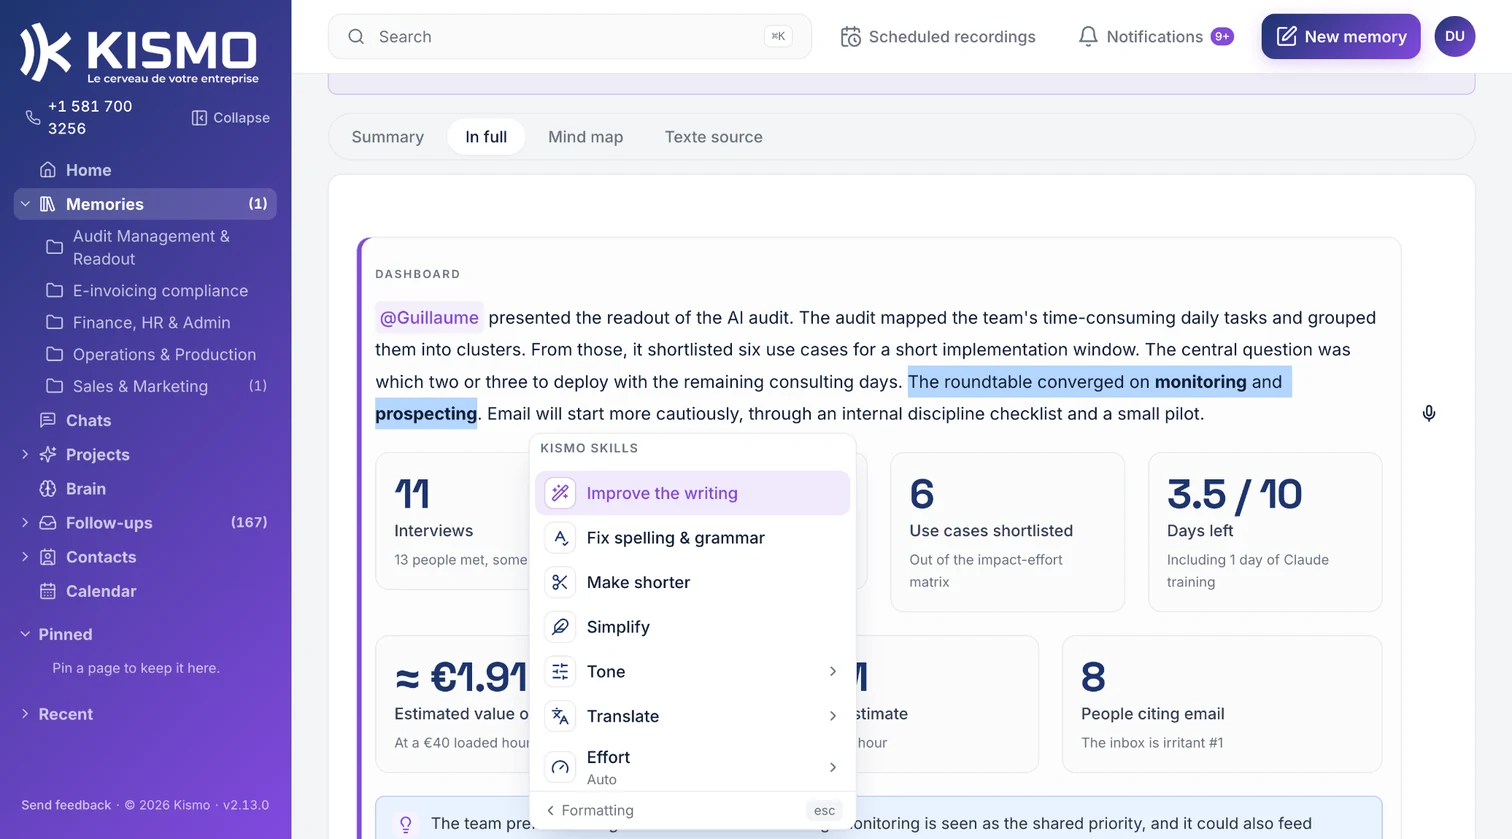This screenshot has height=839, width=1512.
Task: Click the Translate language icon
Action: 560,716
